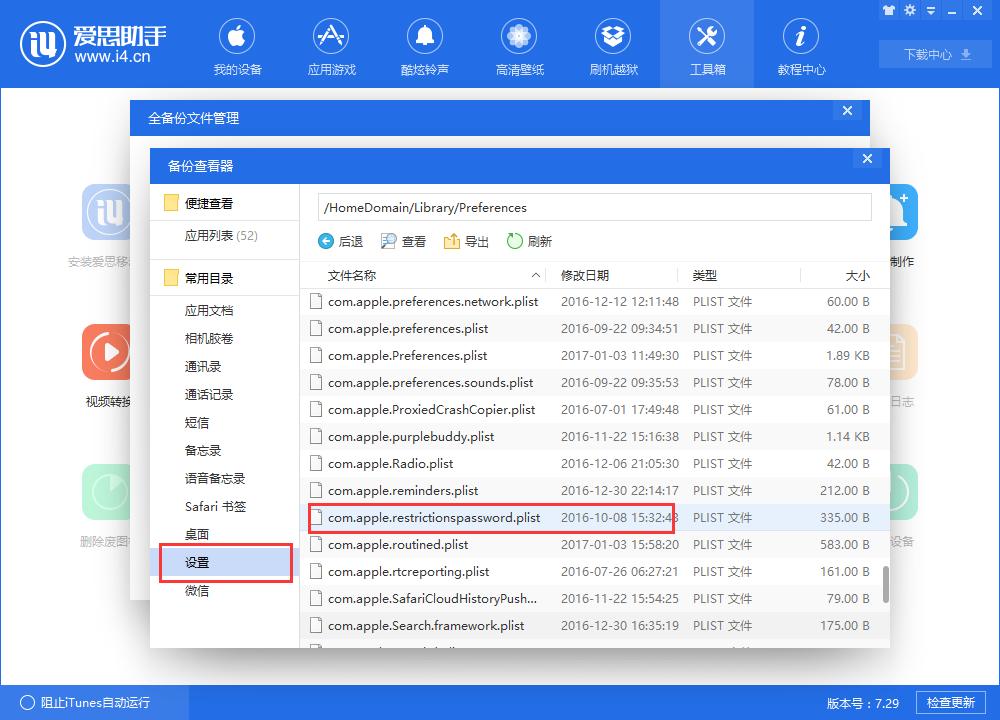
Task: Select the 工具箱 (Toolbox) icon
Action: point(707,44)
